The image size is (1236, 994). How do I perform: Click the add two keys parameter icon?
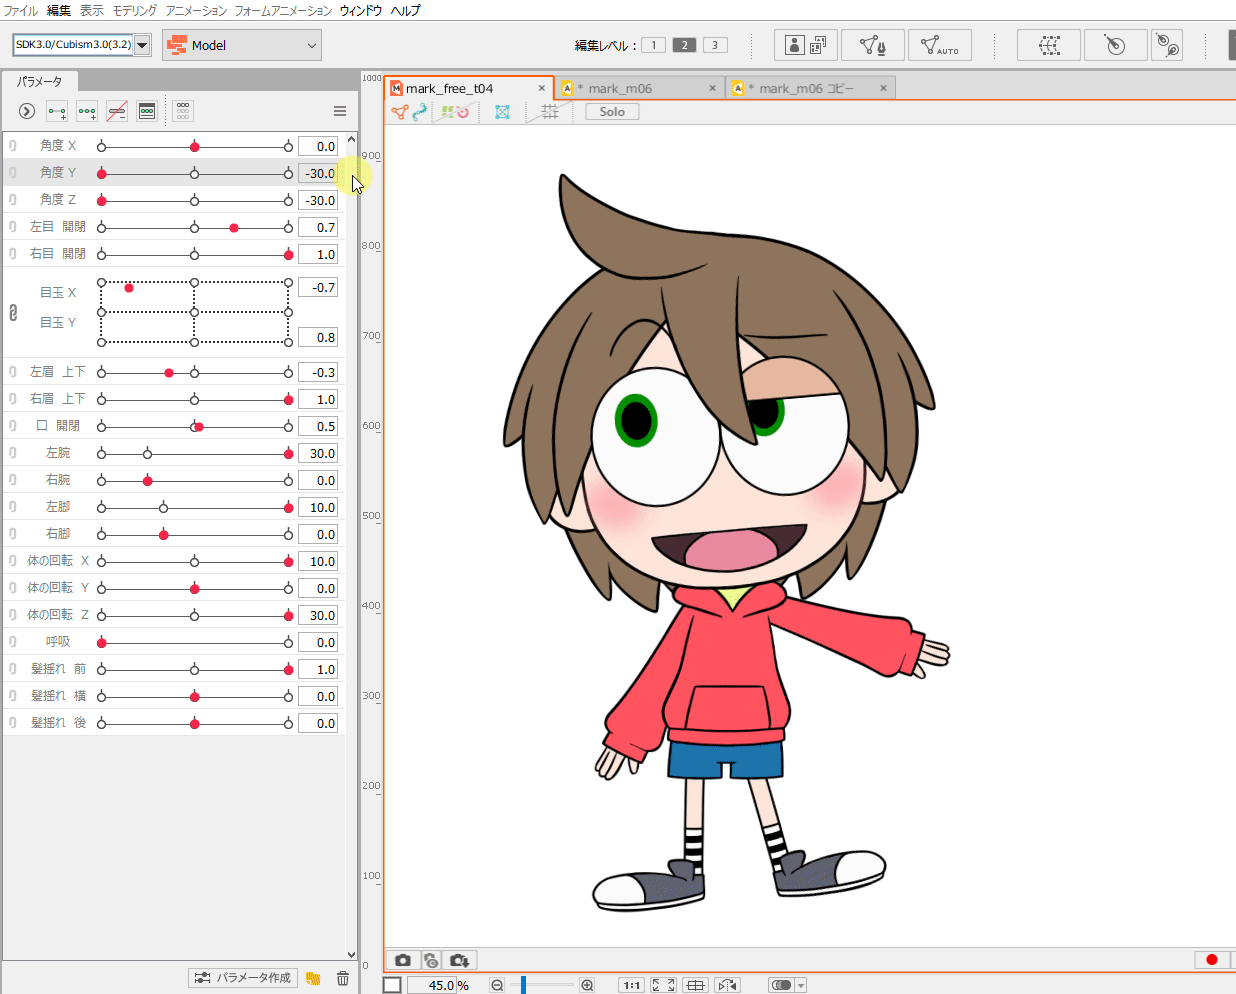[x=57, y=111]
